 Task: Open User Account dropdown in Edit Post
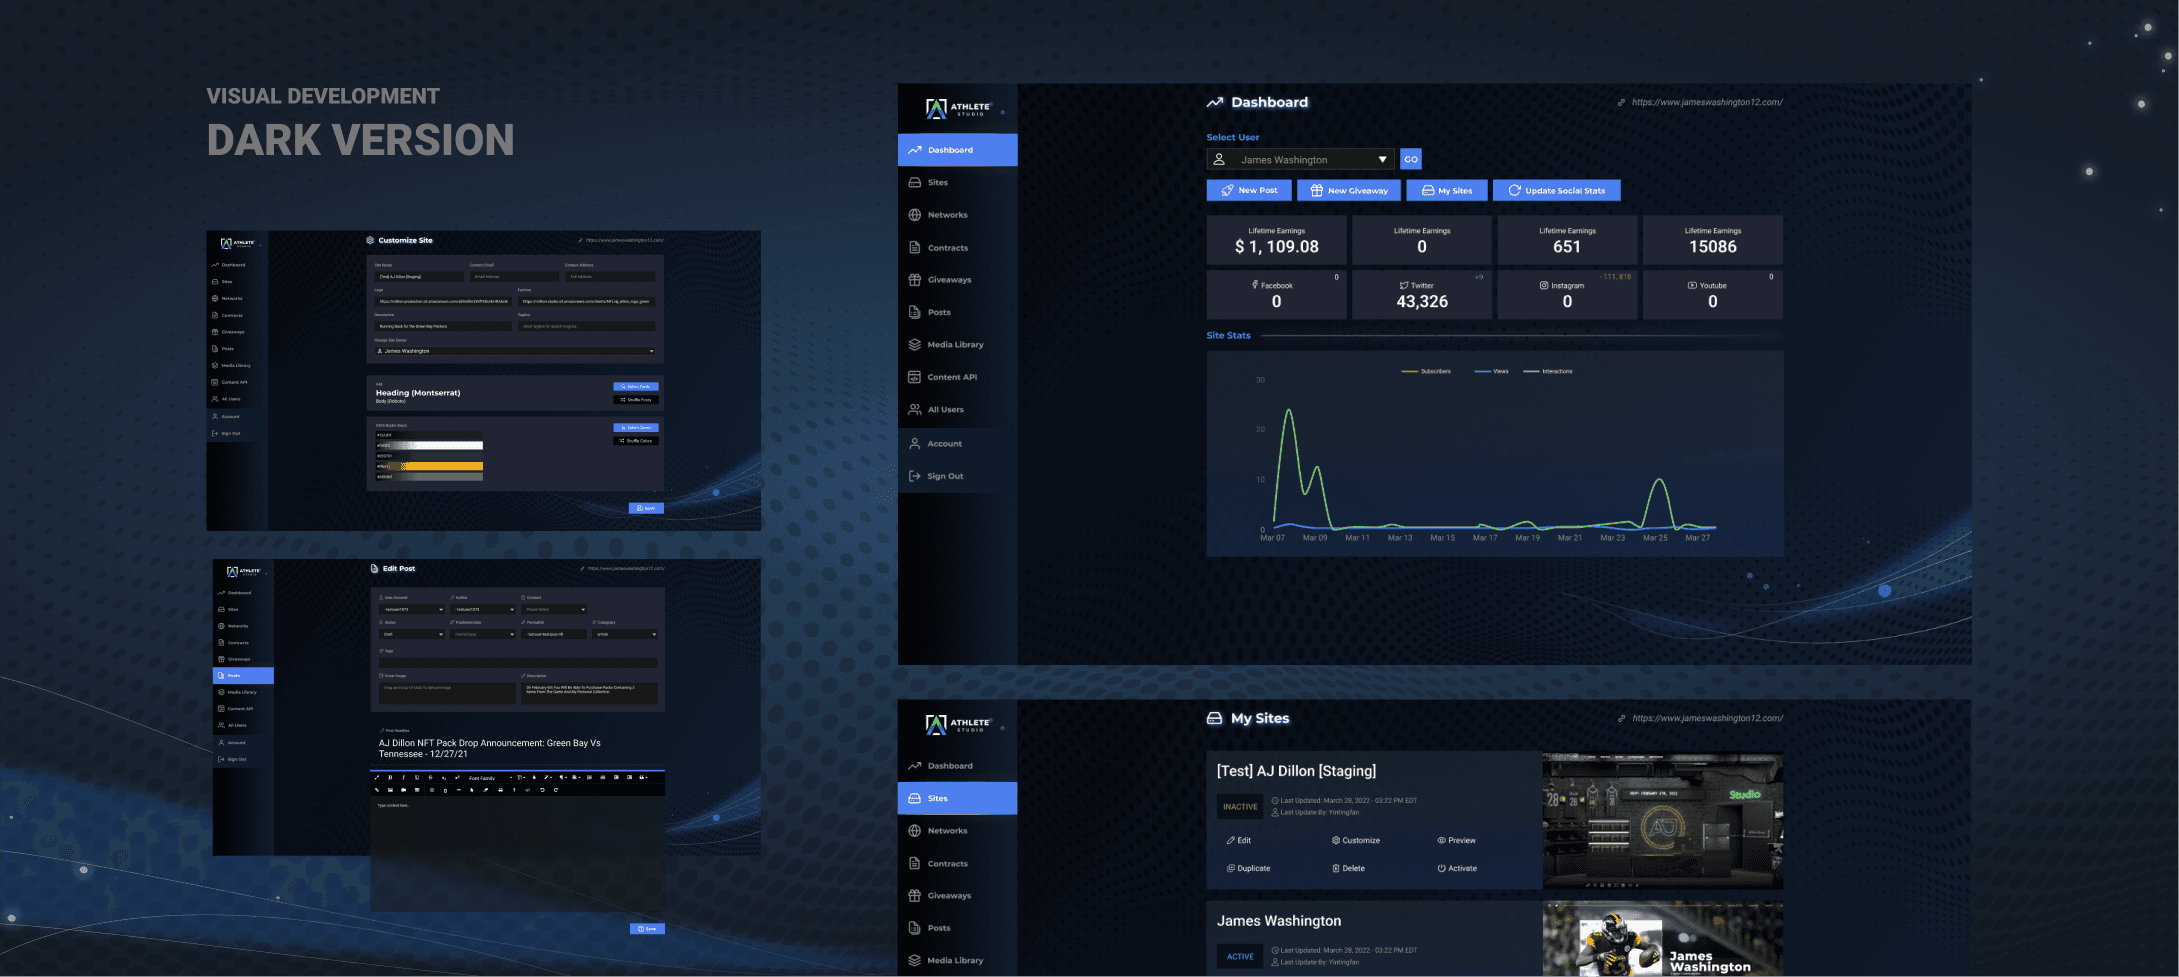click(x=411, y=609)
